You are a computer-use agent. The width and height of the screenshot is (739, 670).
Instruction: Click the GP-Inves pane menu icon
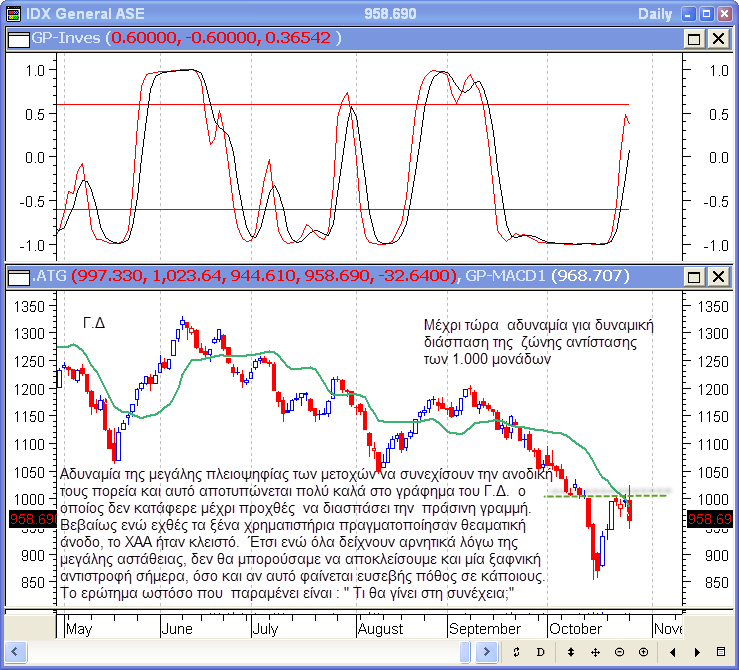pos(18,38)
